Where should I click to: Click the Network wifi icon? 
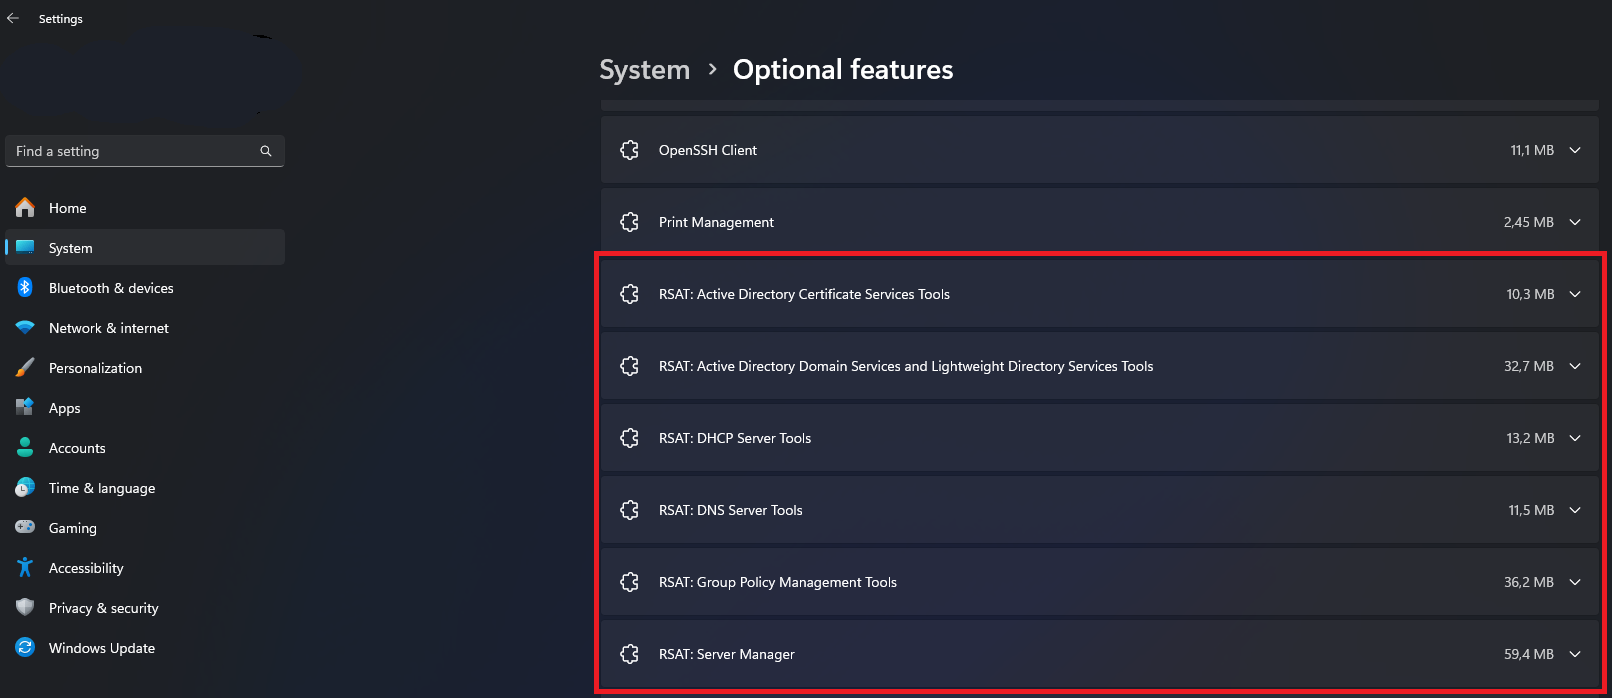[x=25, y=327]
